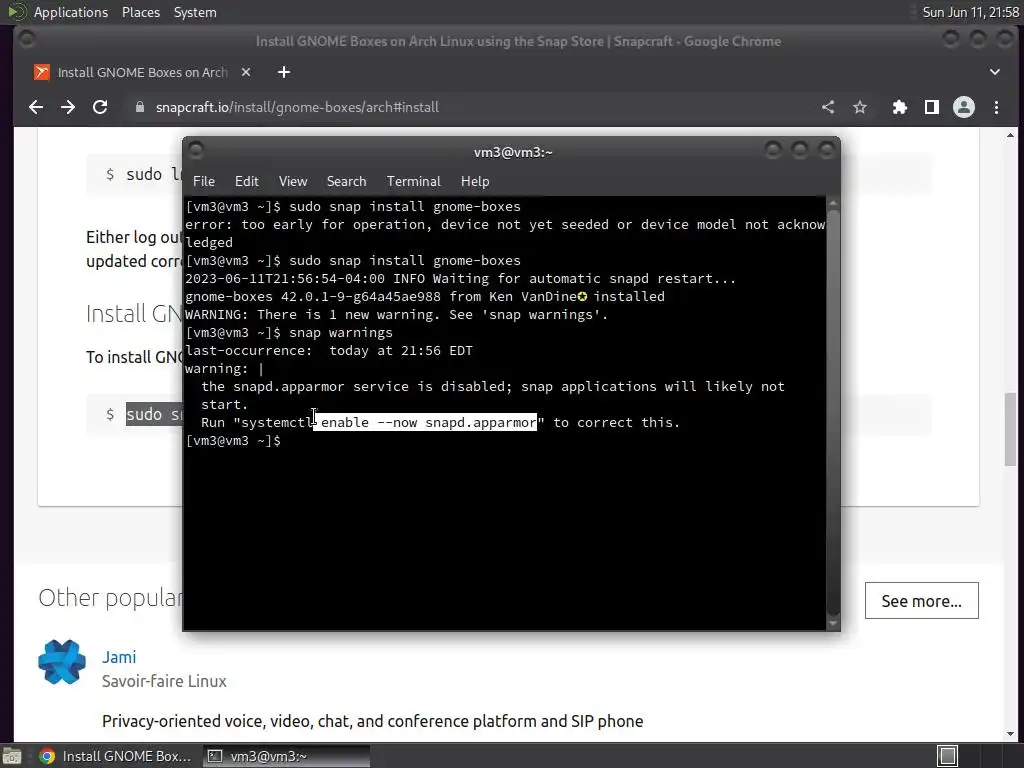The width and height of the screenshot is (1024, 768).
Task: Open terminal Search menu
Action: 346,181
